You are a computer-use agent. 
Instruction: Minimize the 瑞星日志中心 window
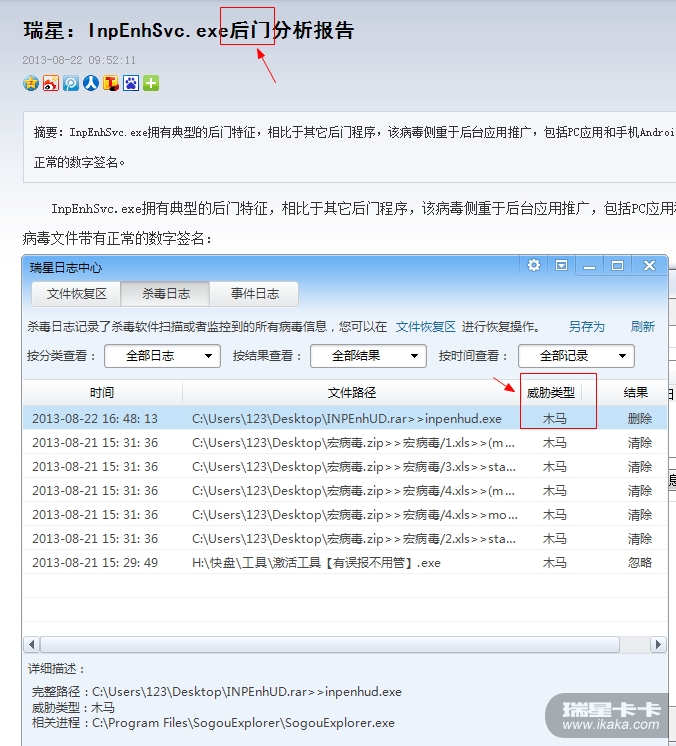tap(590, 265)
